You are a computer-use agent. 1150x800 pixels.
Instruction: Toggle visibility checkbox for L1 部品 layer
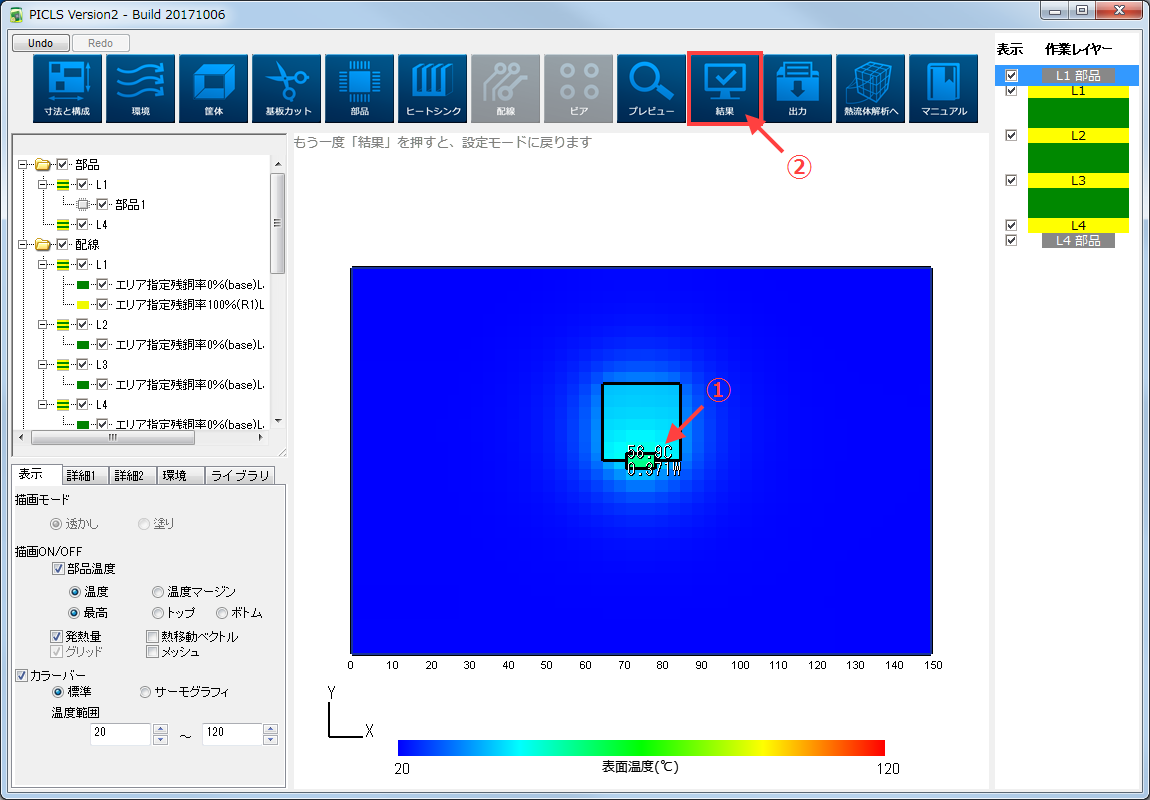tap(1011, 76)
